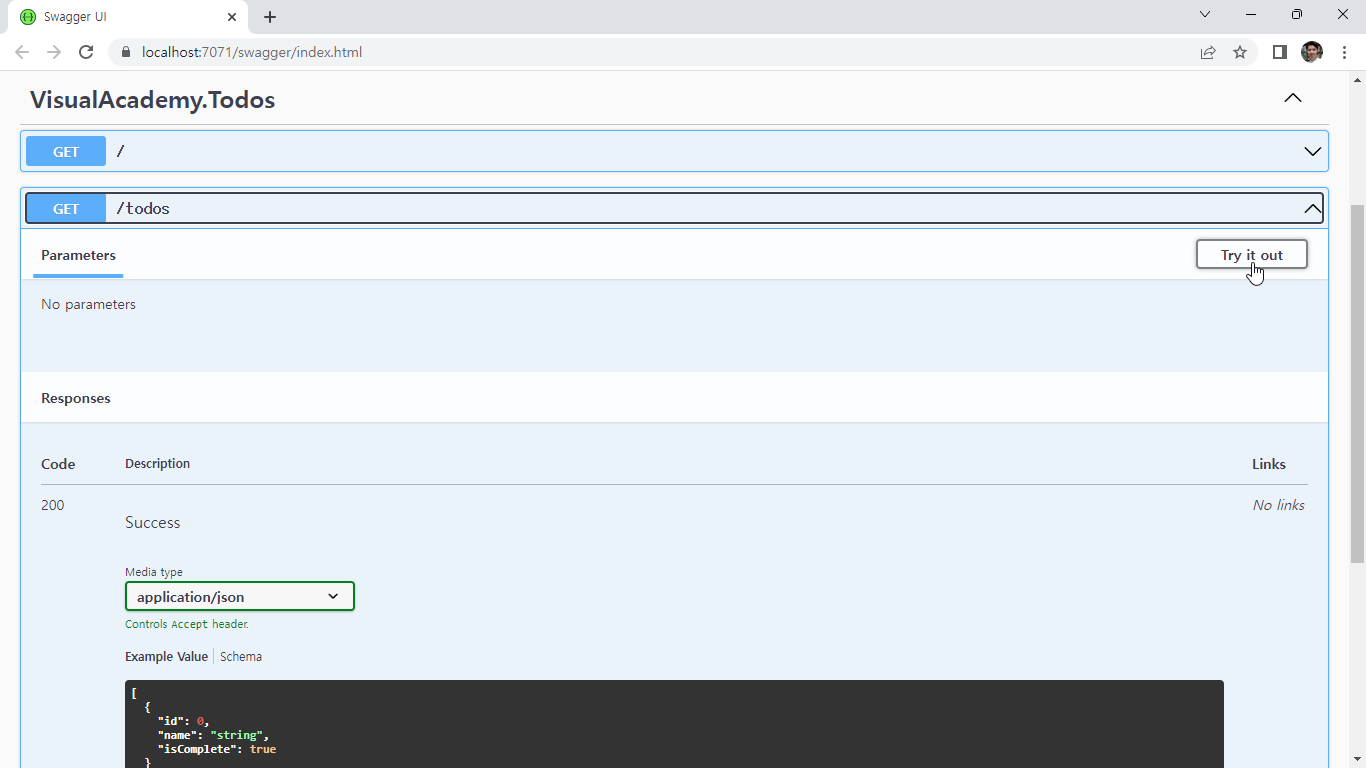Reload the Swagger page
The width and height of the screenshot is (1366, 768).
(x=86, y=52)
